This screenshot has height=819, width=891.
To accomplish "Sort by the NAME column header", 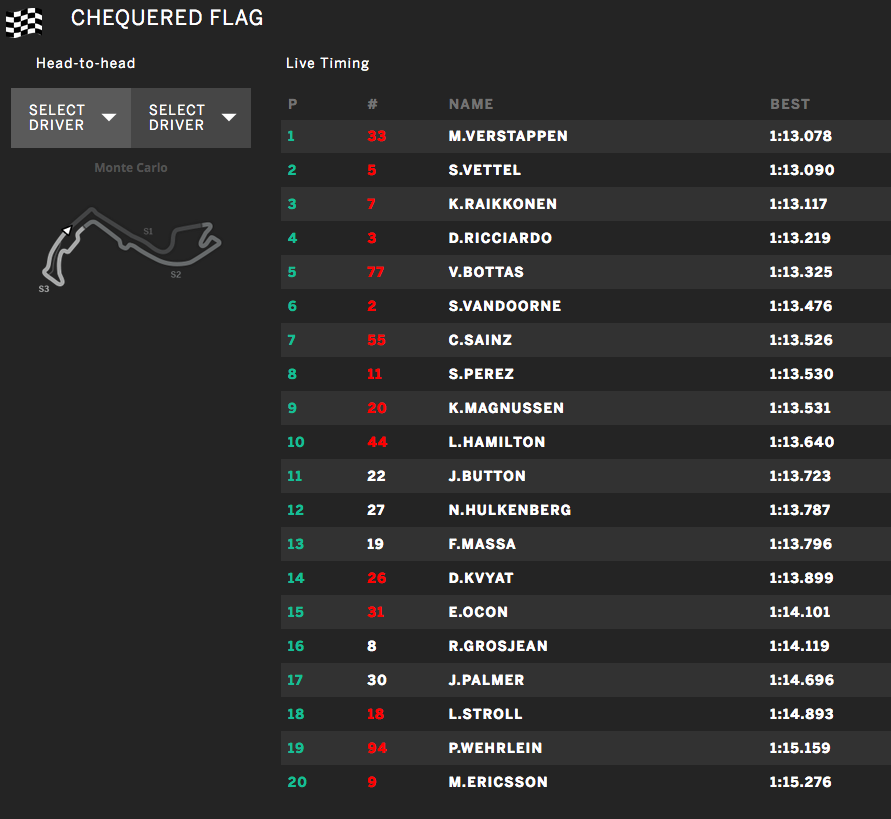I will pyautogui.click(x=471, y=104).
